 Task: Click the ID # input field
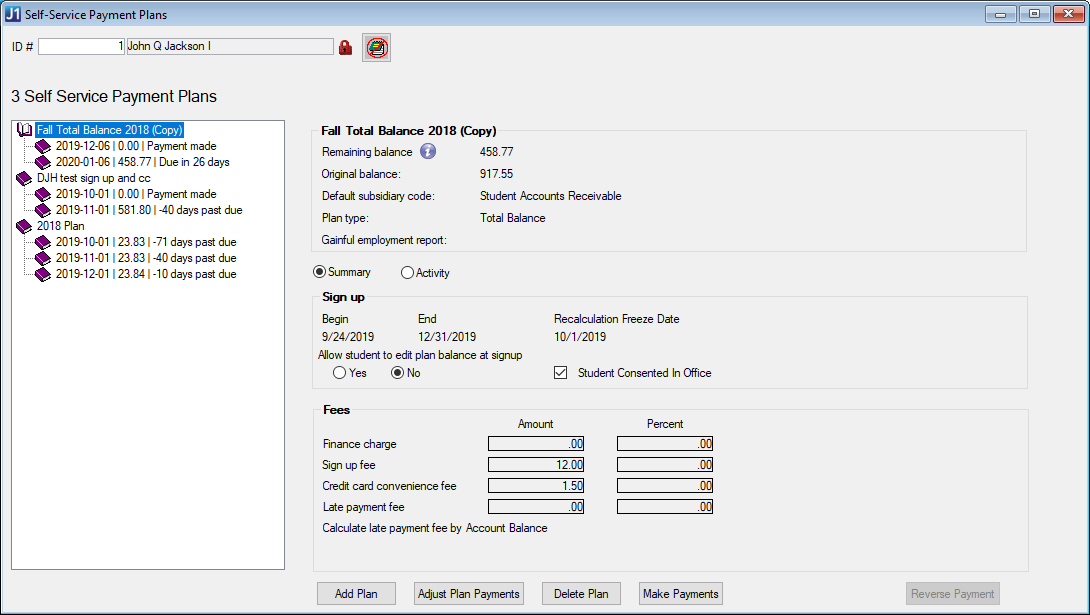(x=81, y=47)
